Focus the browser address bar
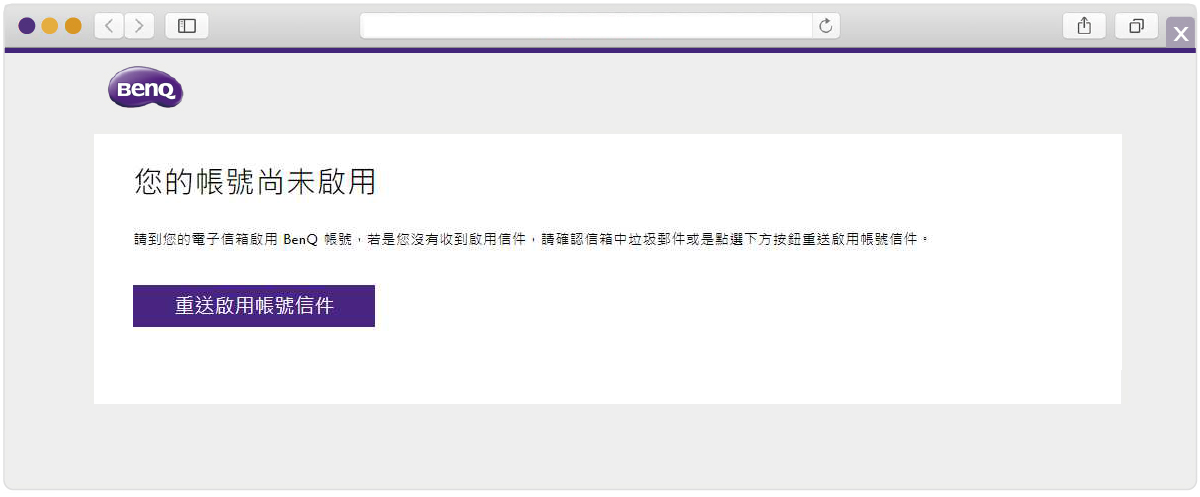This screenshot has height=497, width=1200. pyautogui.click(x=600, y=26)
